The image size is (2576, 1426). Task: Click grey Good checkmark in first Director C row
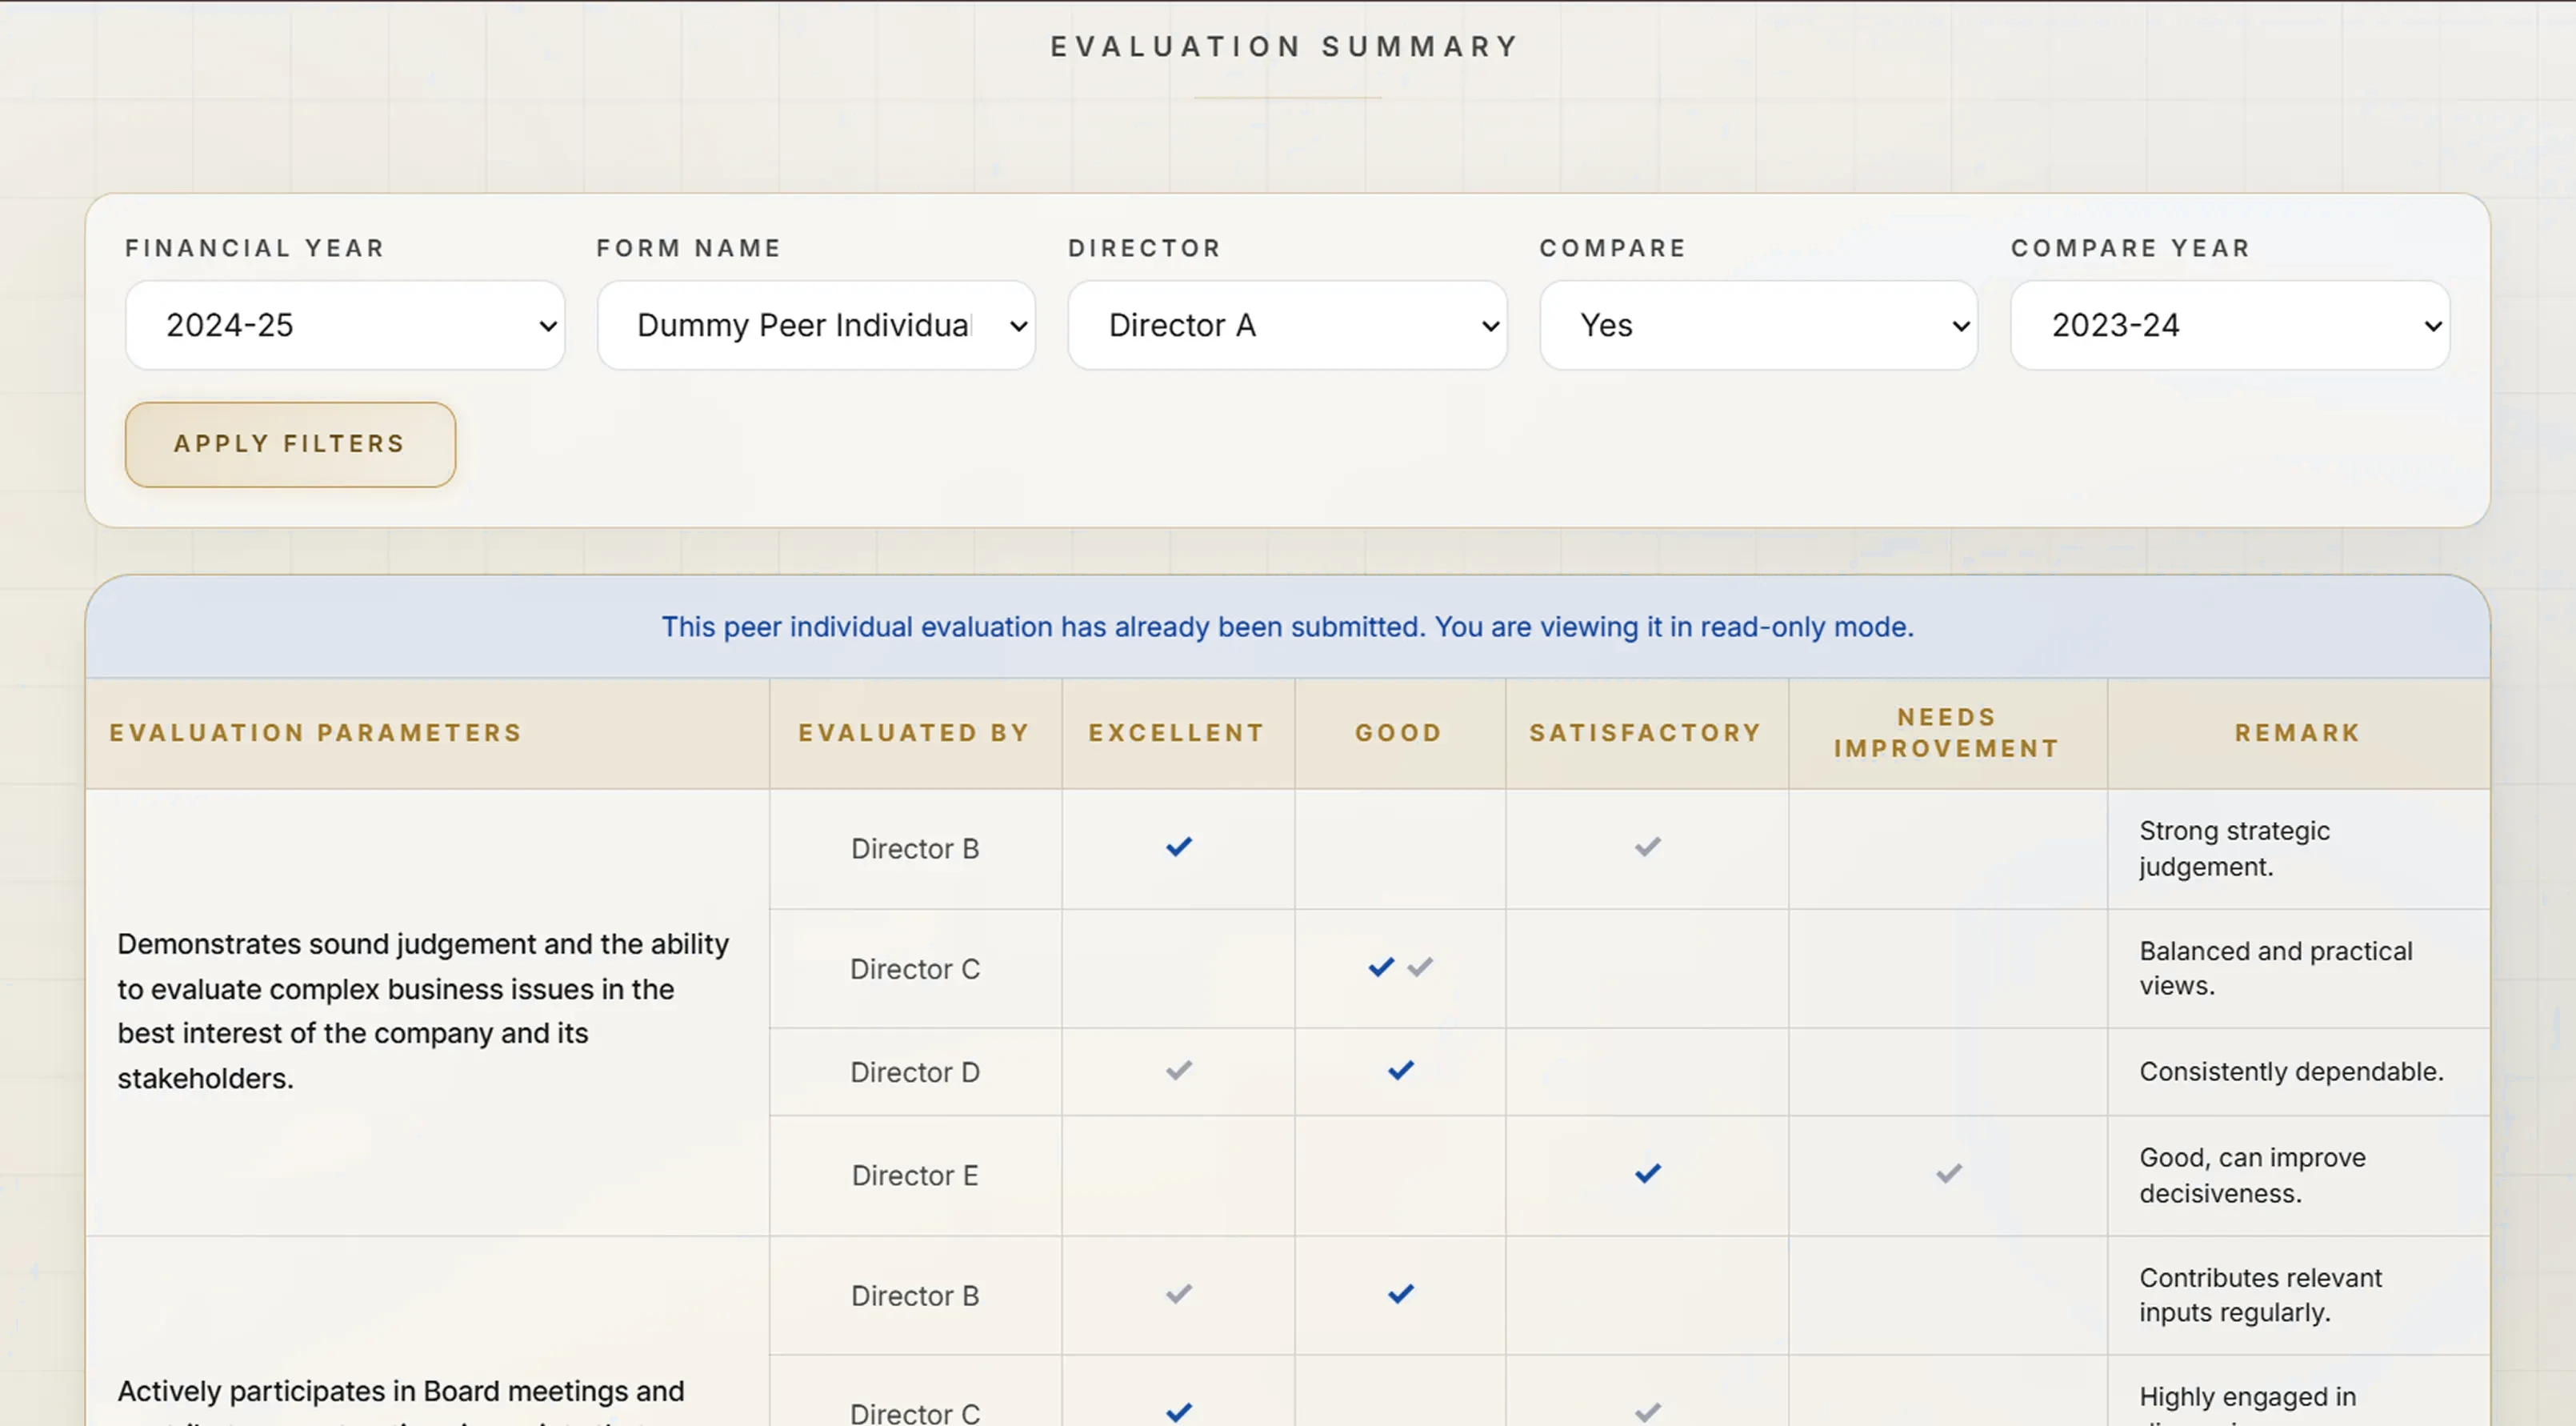coord(1420,967)
